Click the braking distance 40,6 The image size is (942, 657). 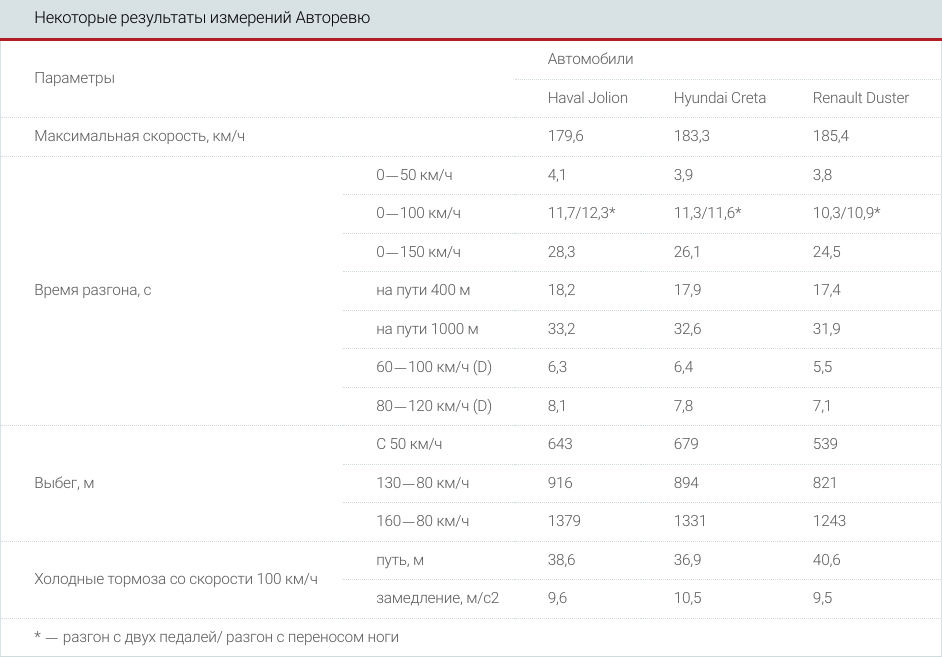pyautogui.click(x=826, y=560)
